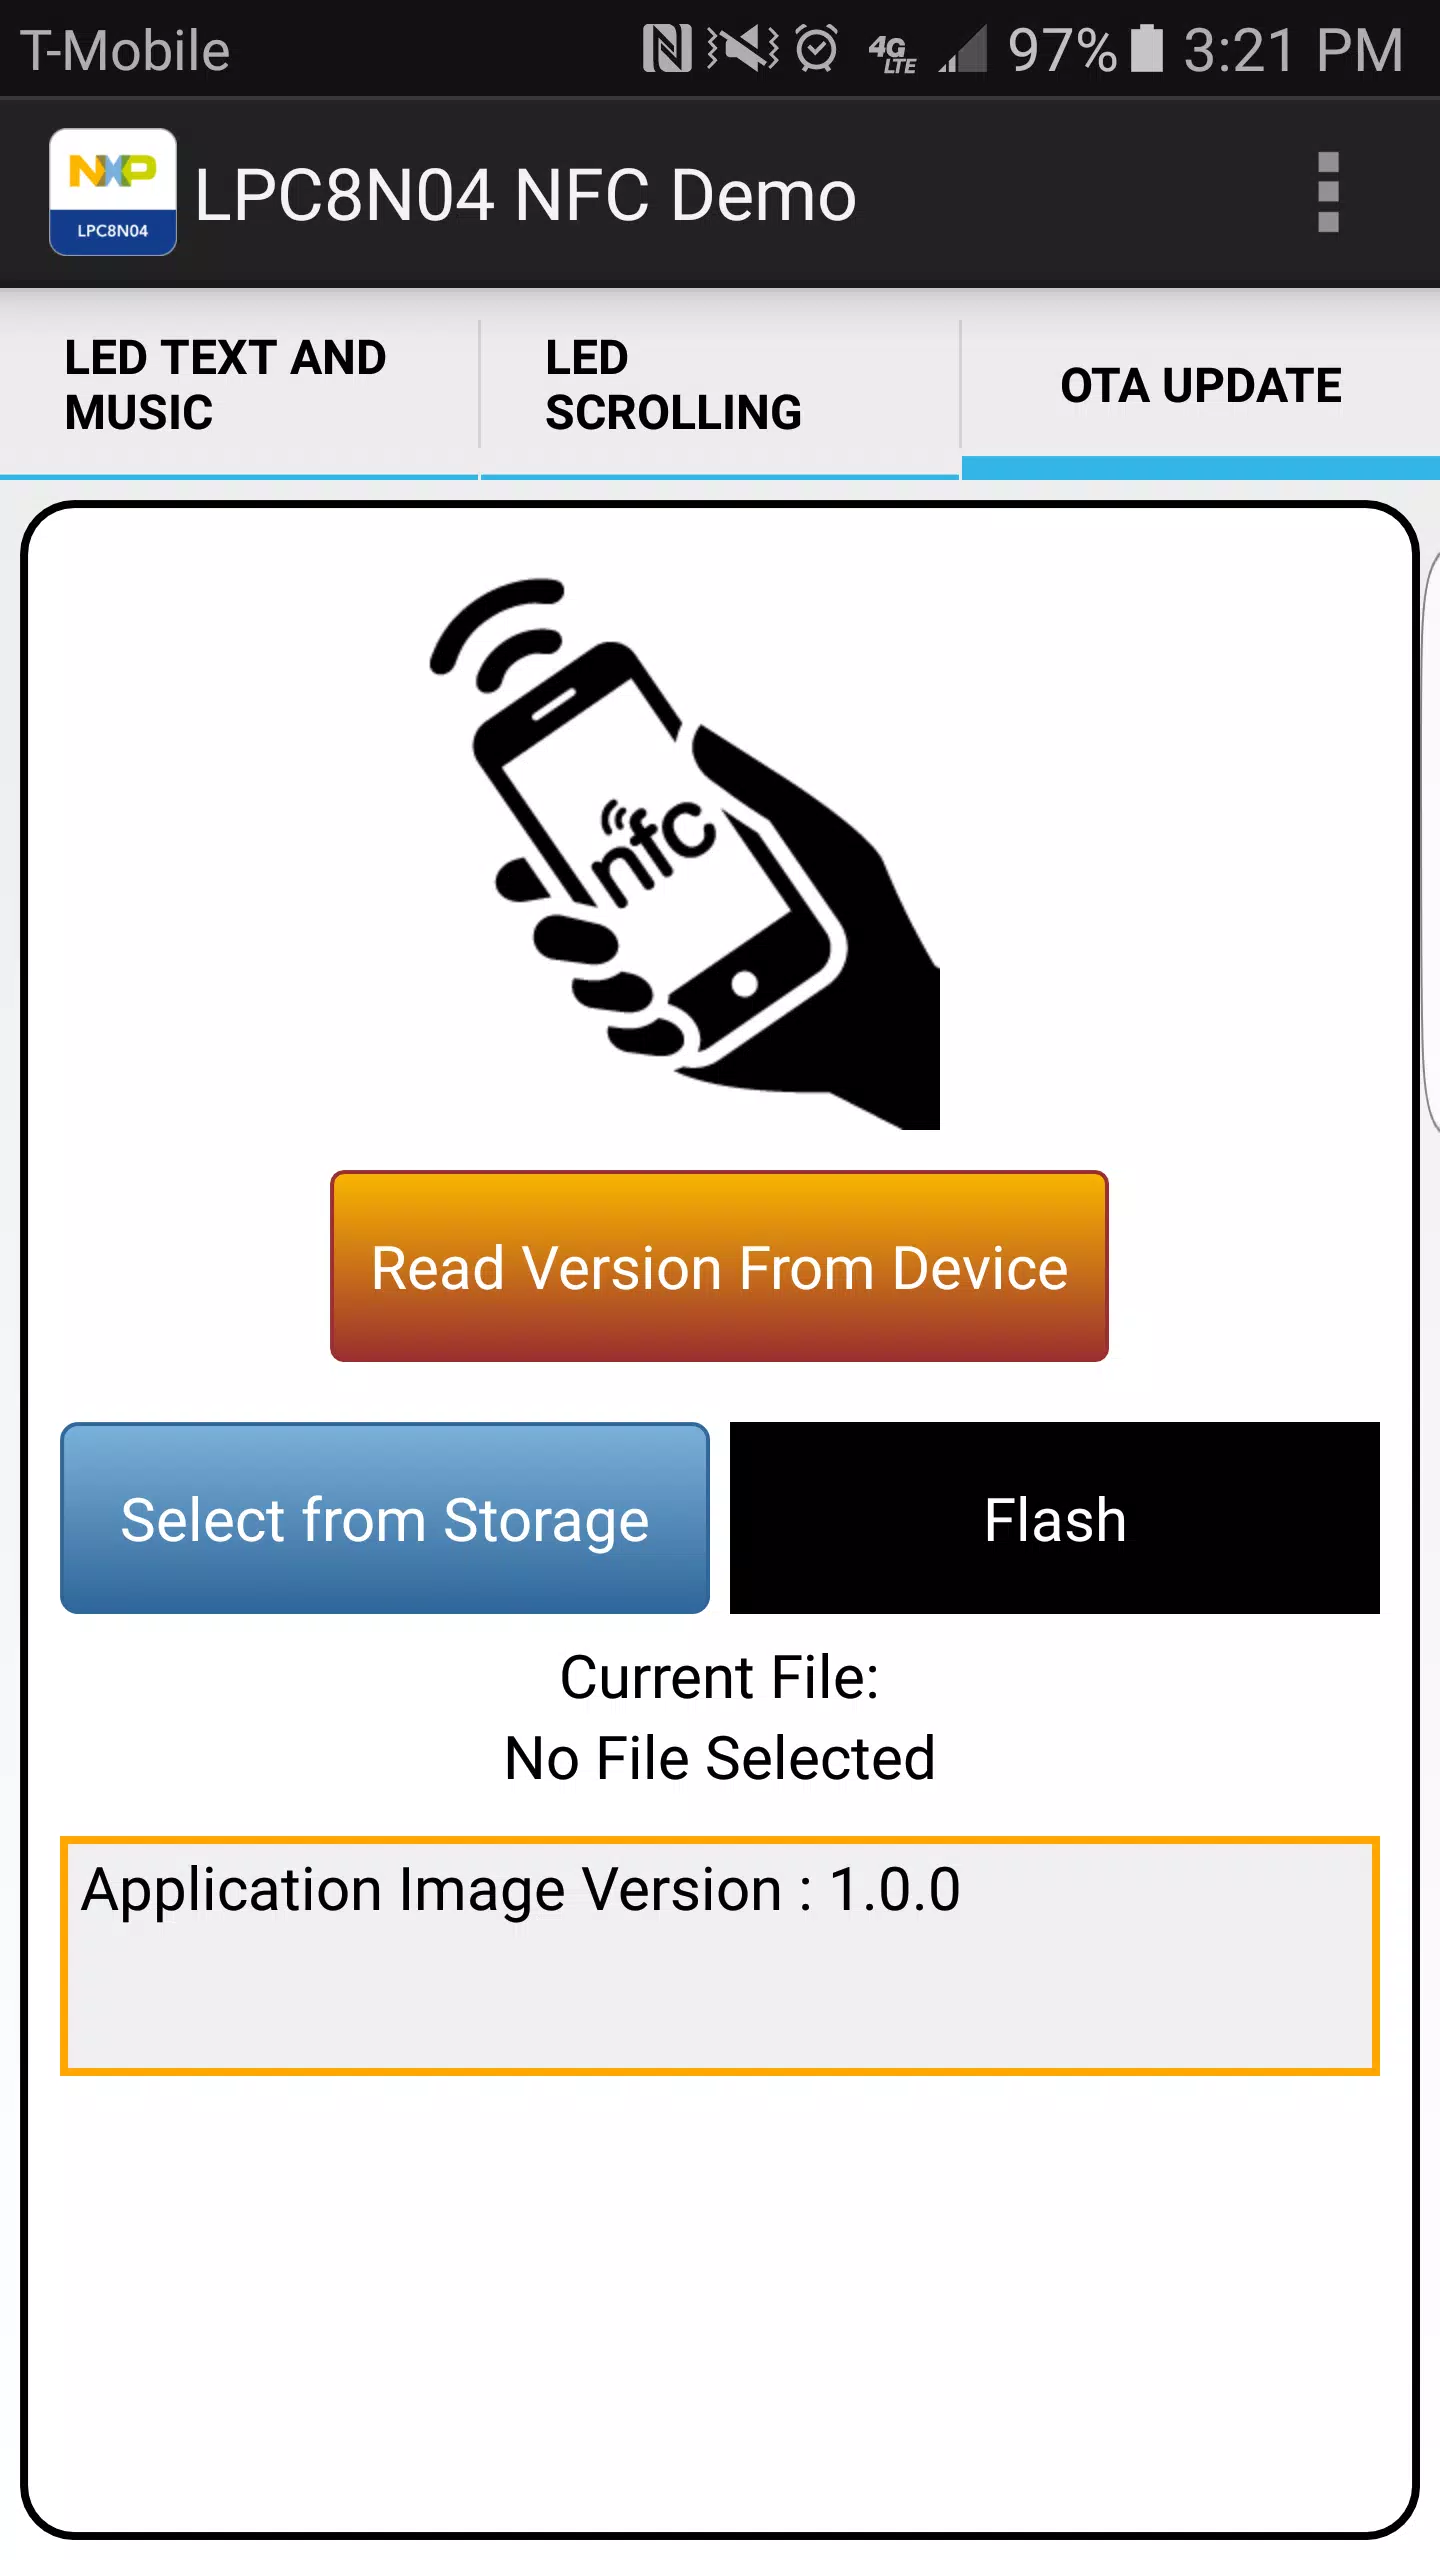Viewport: 1440px width, 2560px height.
Task: Tap the LPC8N04 NFC Demo title
Action: [525, 194]
